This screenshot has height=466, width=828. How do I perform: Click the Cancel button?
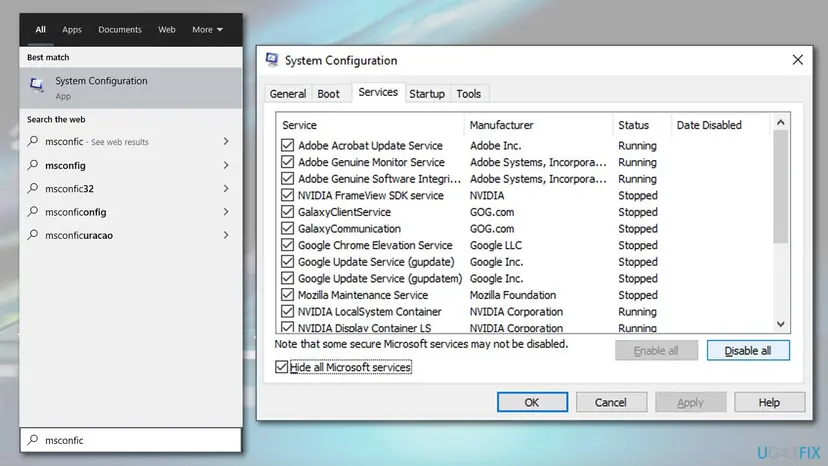click(x=611, y=402)
